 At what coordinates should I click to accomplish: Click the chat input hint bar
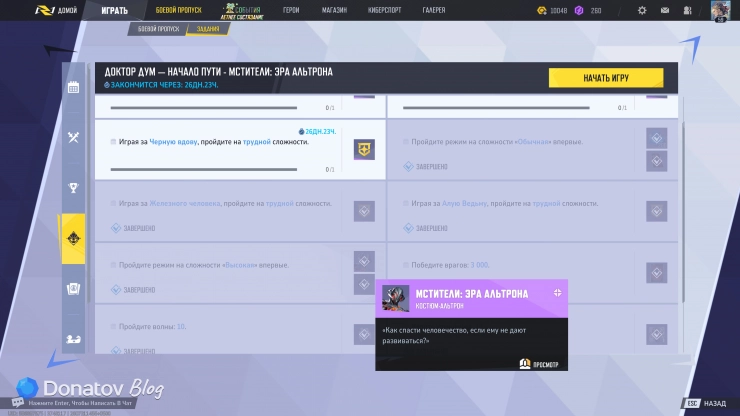click(80, 403)
